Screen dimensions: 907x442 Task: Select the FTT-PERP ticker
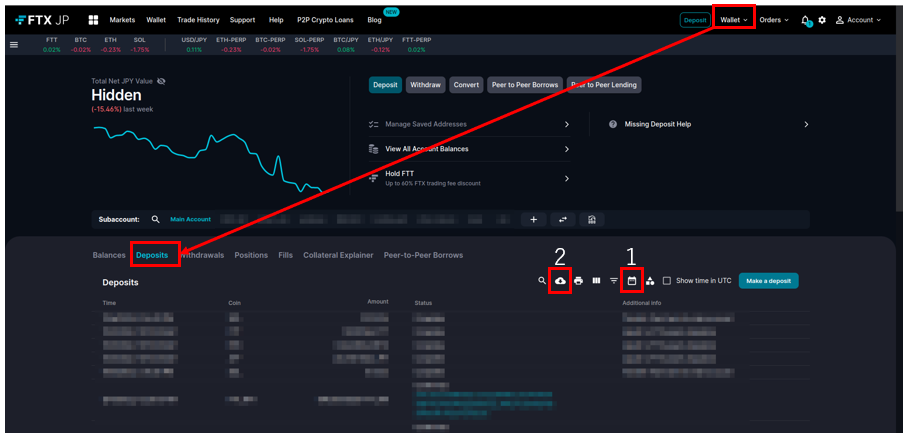point(416,45)
